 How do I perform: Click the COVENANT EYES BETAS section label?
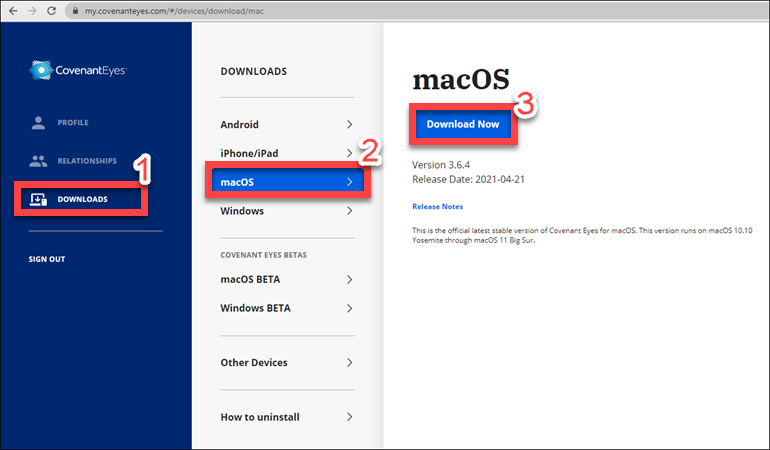pyautogui.click(x=263, y=255)
